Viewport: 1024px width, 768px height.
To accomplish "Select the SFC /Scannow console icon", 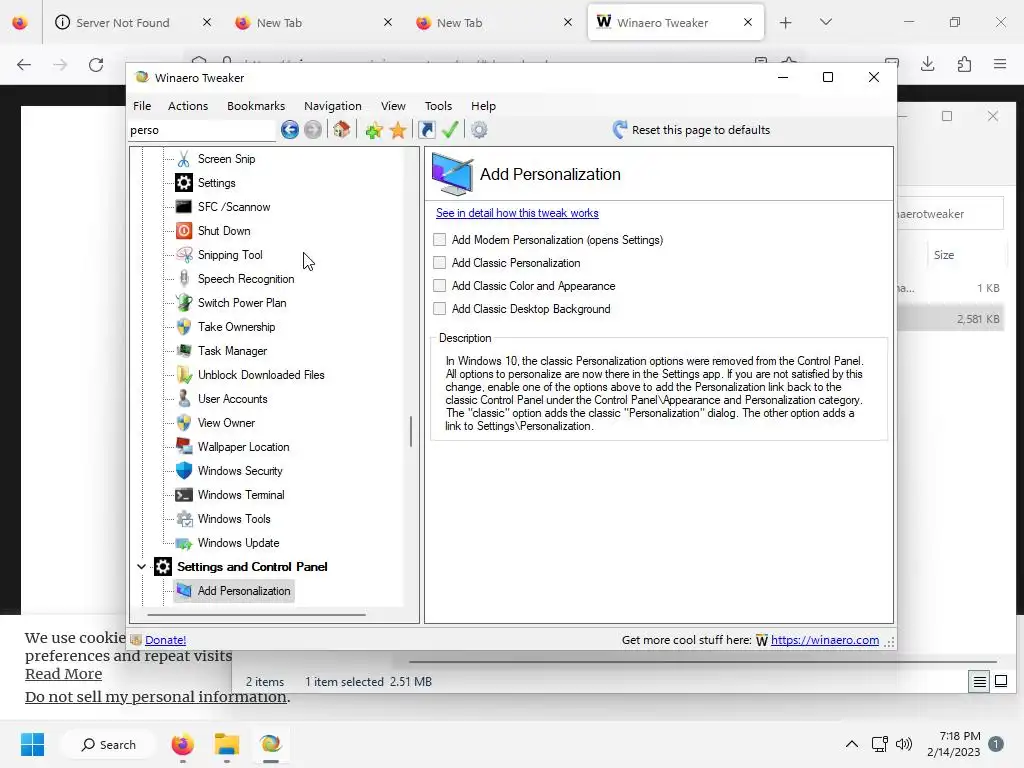I will [184, 207].
